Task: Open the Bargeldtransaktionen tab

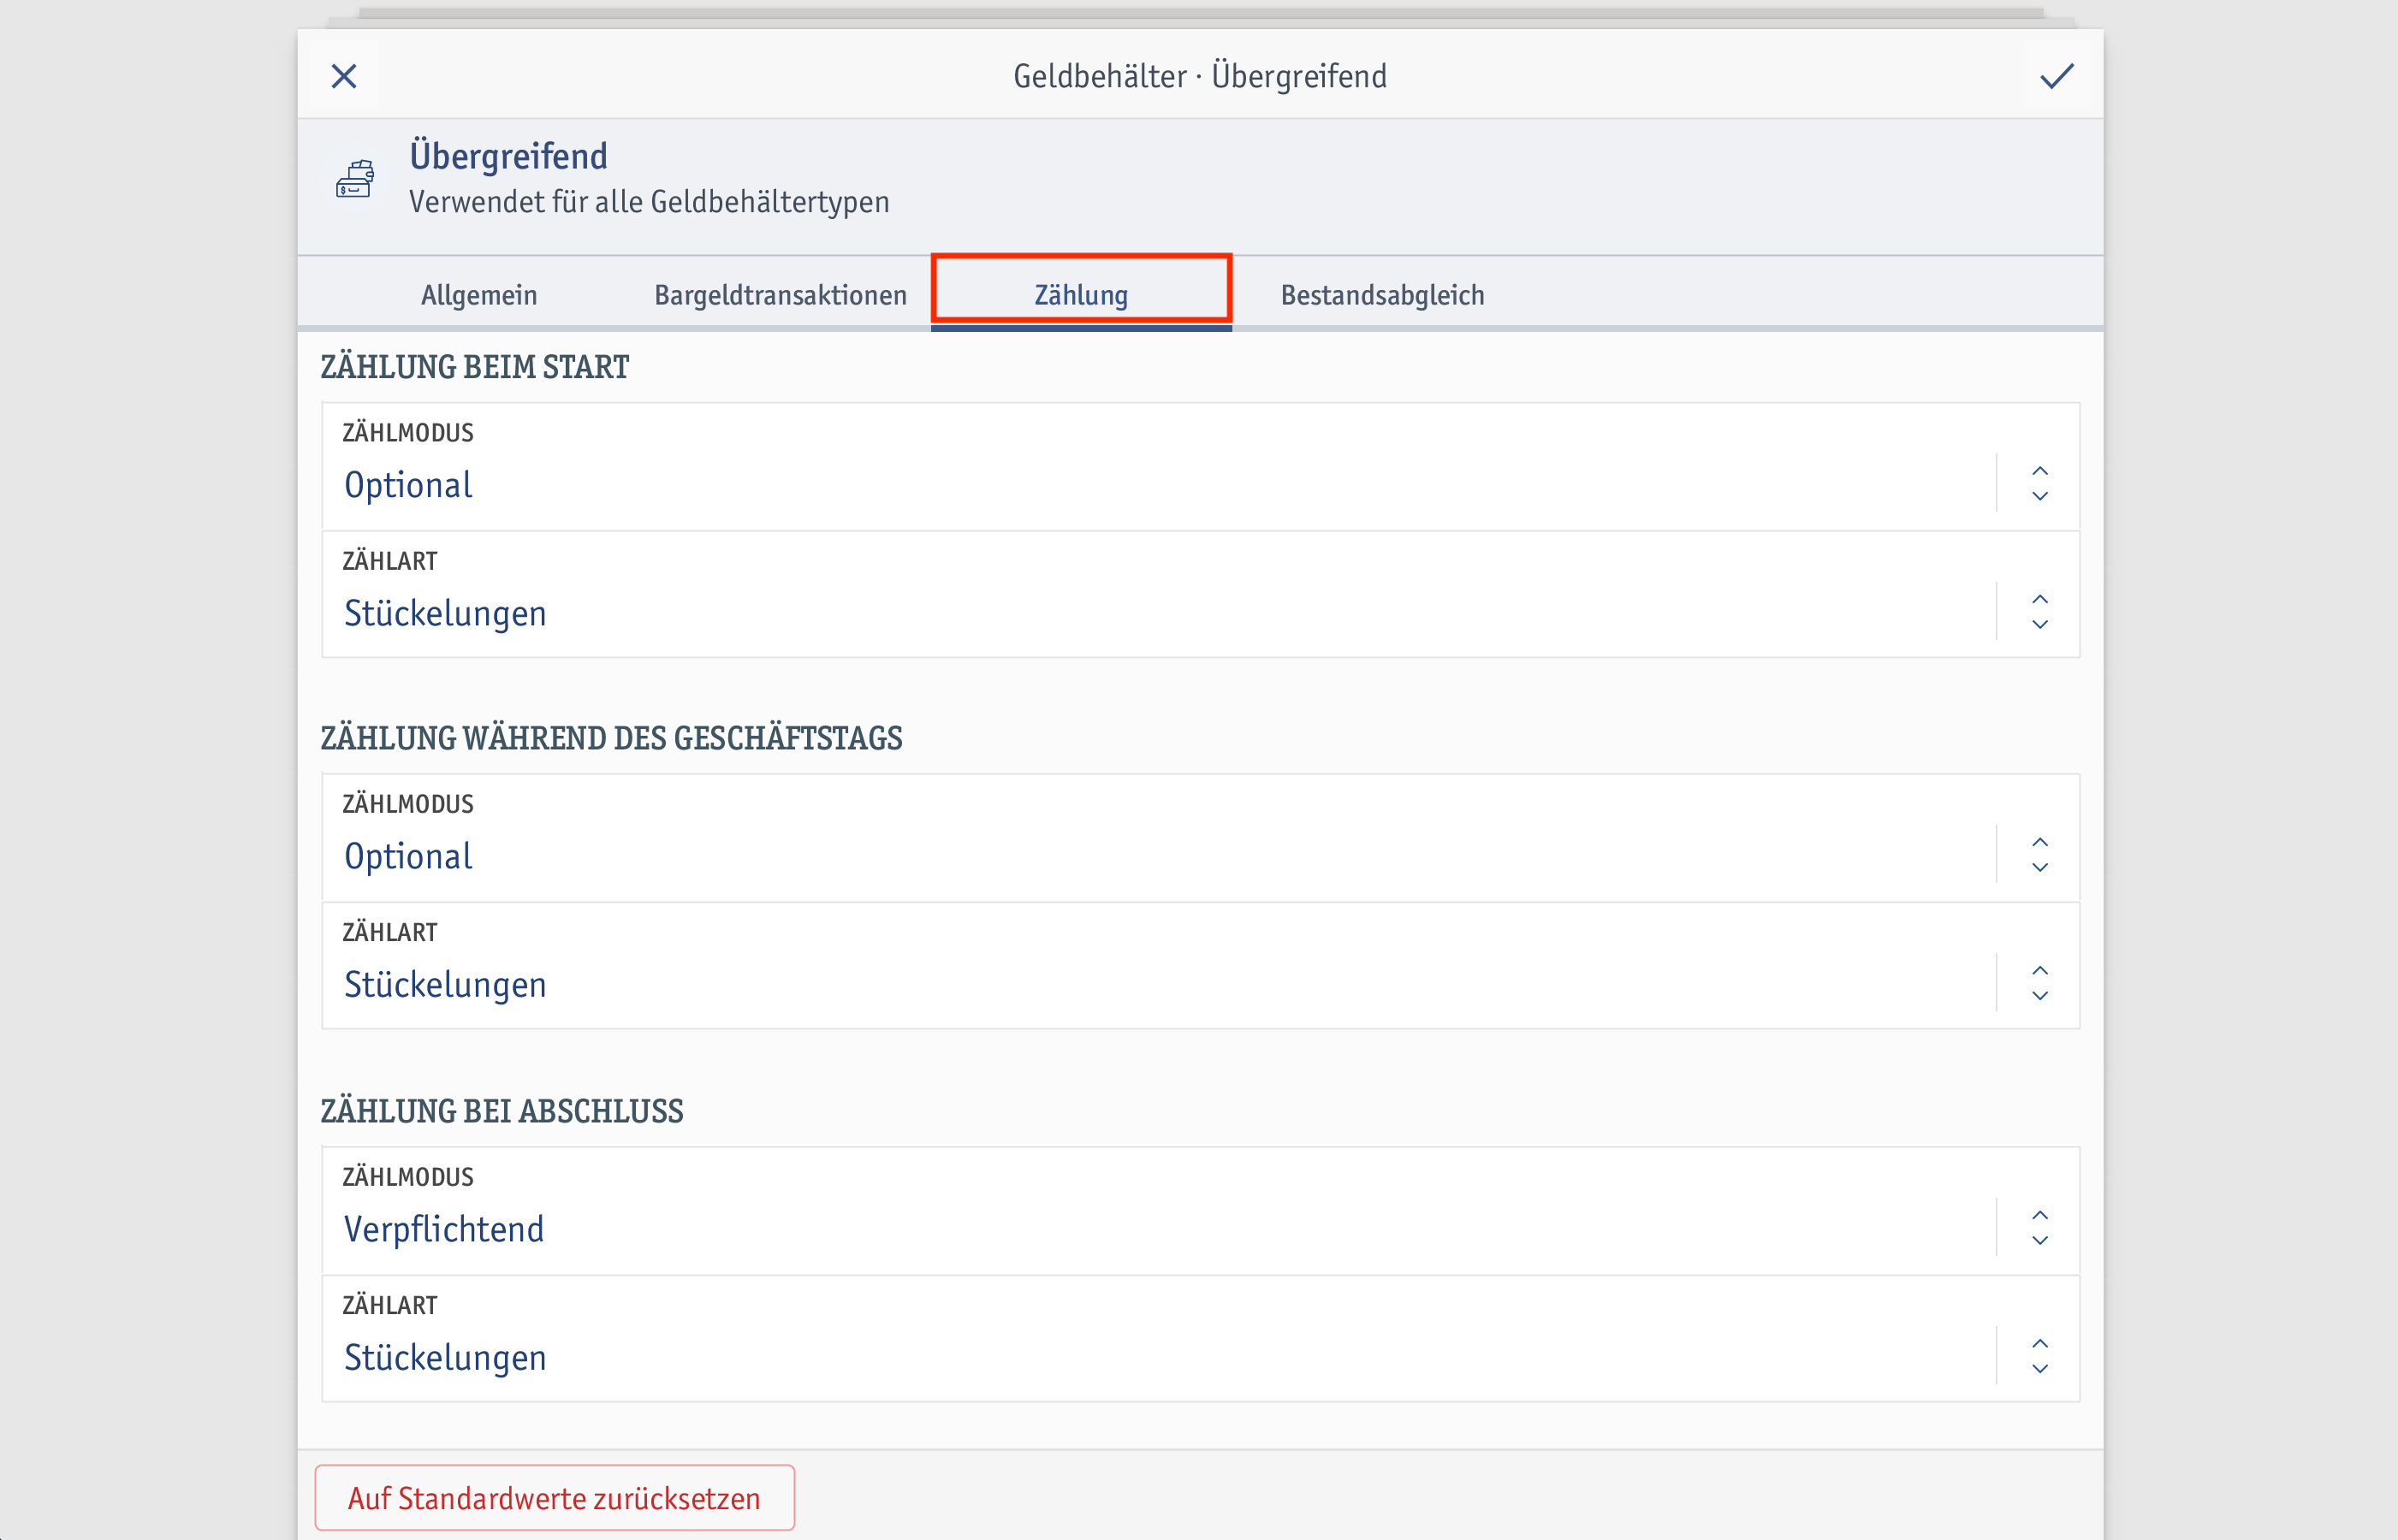Action: pos(780,295)
